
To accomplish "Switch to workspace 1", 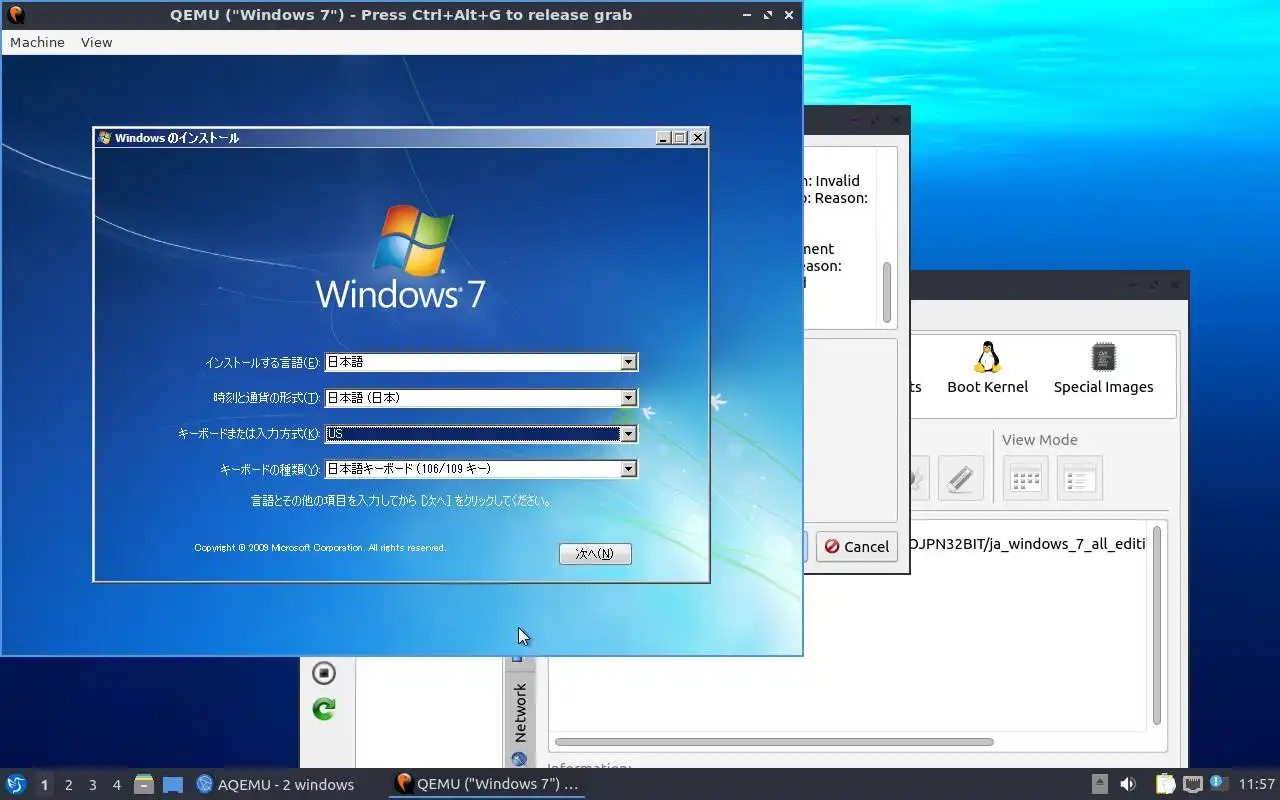I will (44, 785).
